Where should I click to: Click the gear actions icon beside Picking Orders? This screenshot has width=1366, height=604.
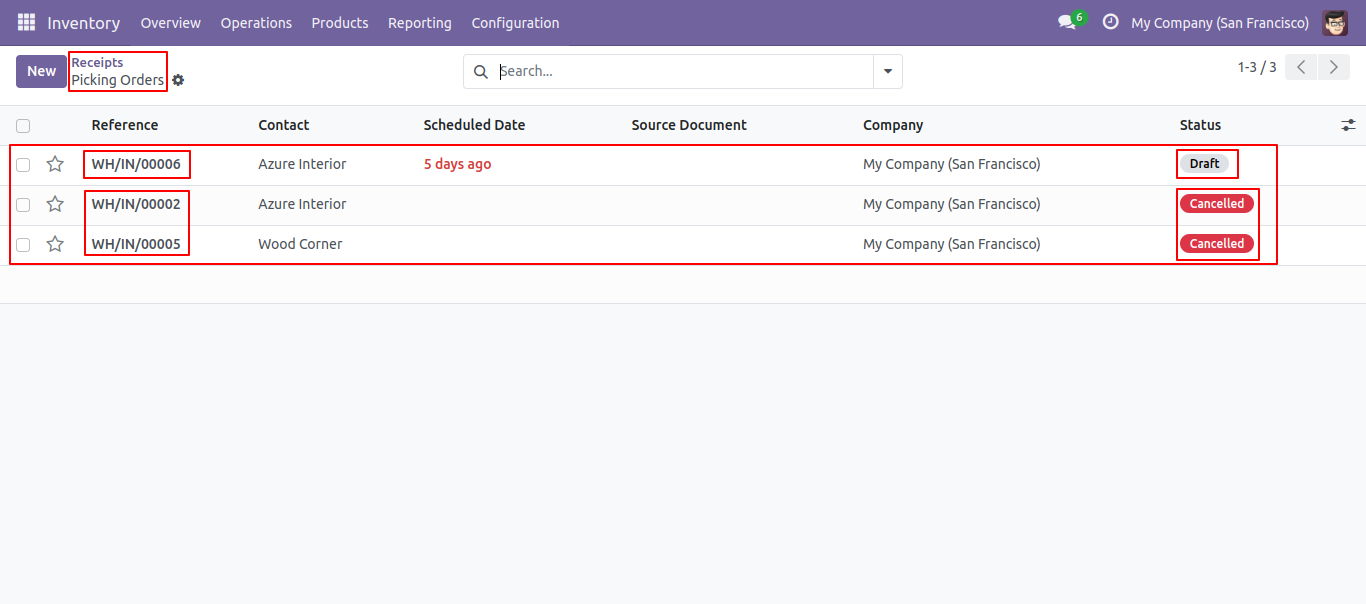pyautogui.click(x=178, y=80)
